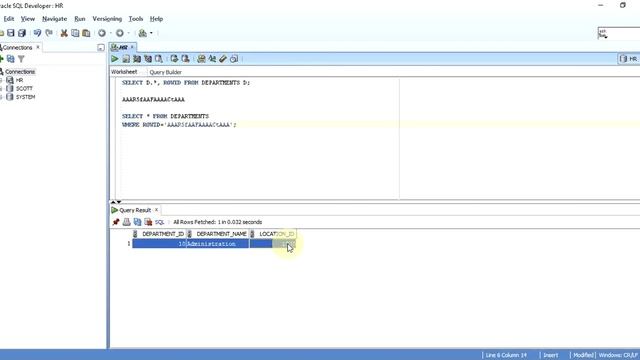Click the Commit icon in worksheet toolbar

[174, 59]
